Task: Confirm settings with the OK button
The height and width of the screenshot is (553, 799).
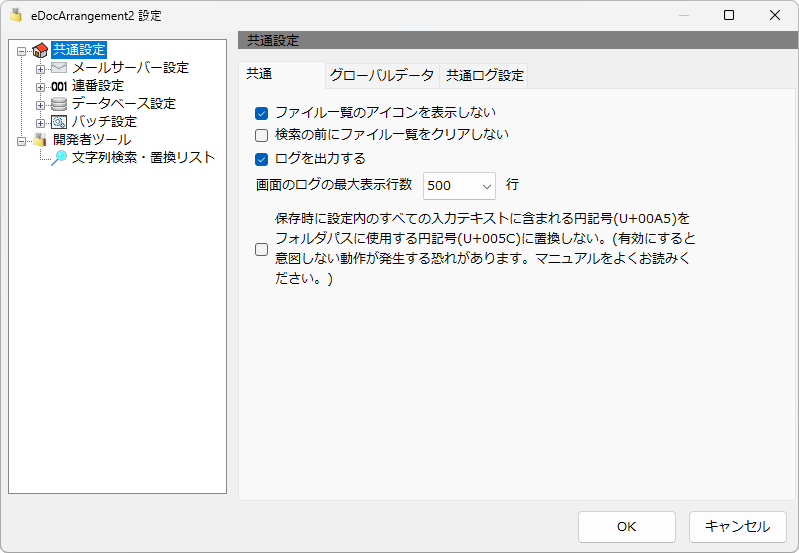Action: tap(627, 527)
